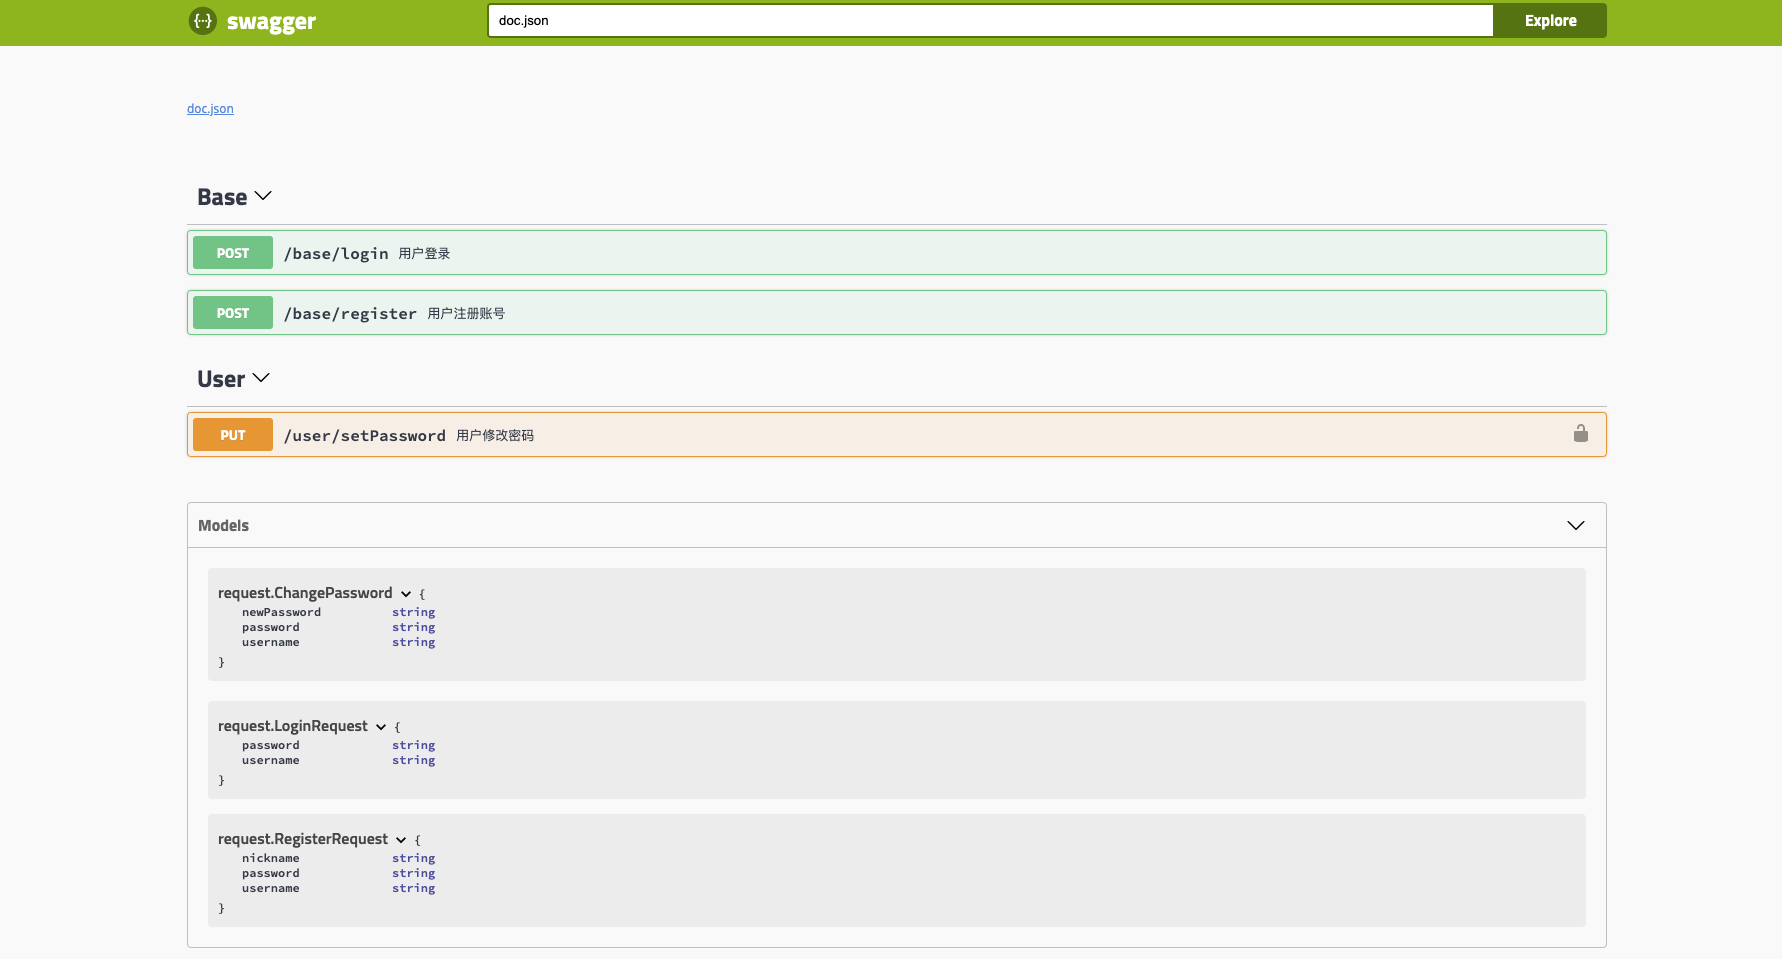Image resolution: width=1782 pixels, height=959 pixels.
Task: Click the 用户修改密码 summary text
Action: 495,436
